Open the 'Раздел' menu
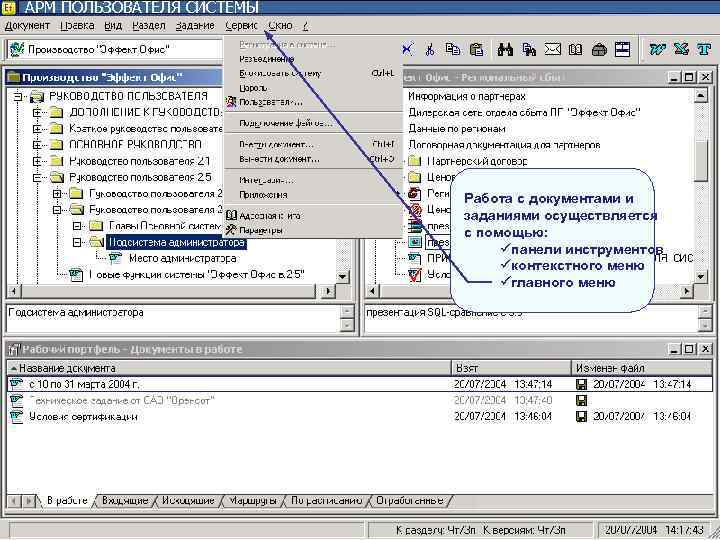Screen dimensions: 720x540 pyautogui.click(x=149, y=26)
